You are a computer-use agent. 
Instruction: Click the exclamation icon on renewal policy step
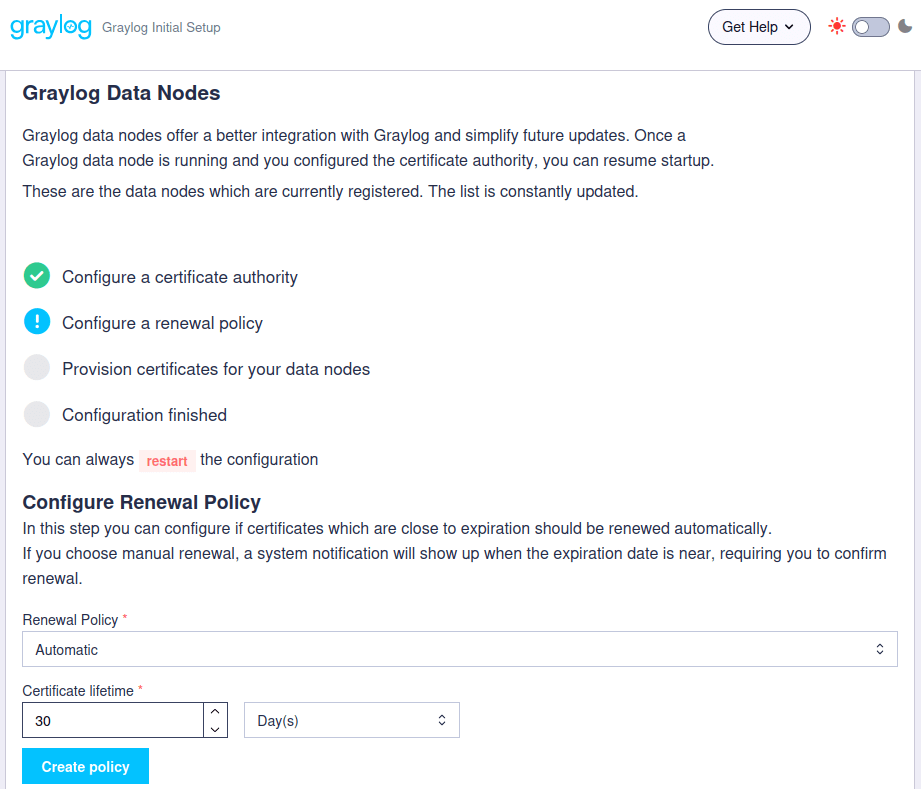coord(36,321)
